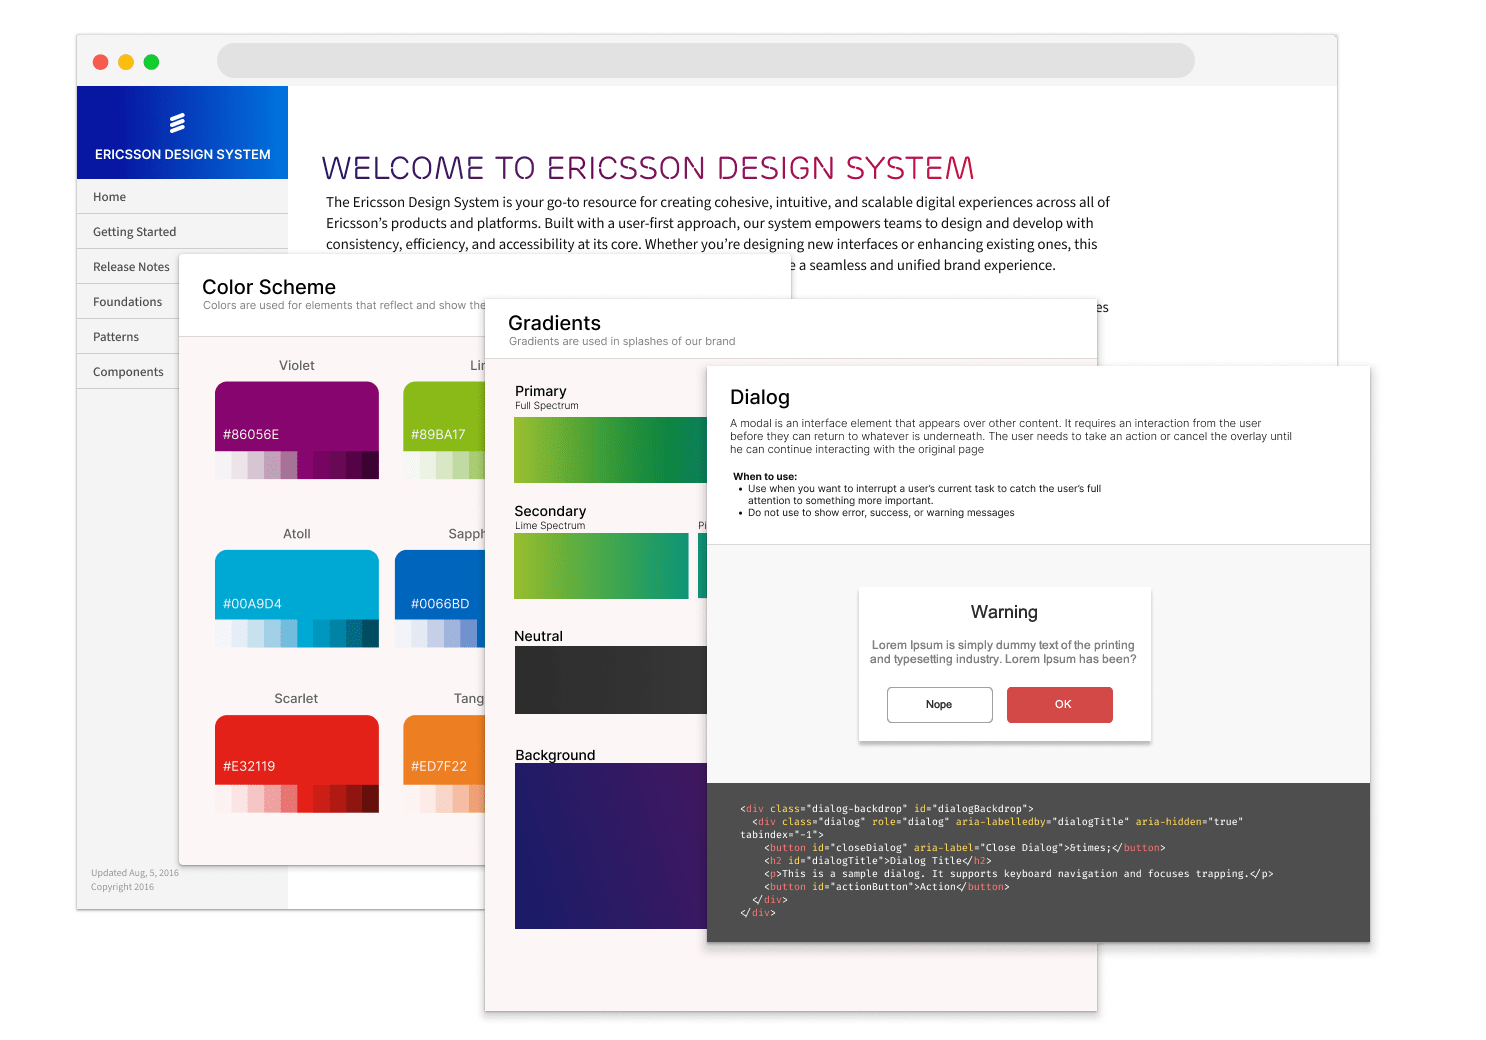Click the Gradients panel title
Screen dimensions: 1486x1040
(554, 323)
